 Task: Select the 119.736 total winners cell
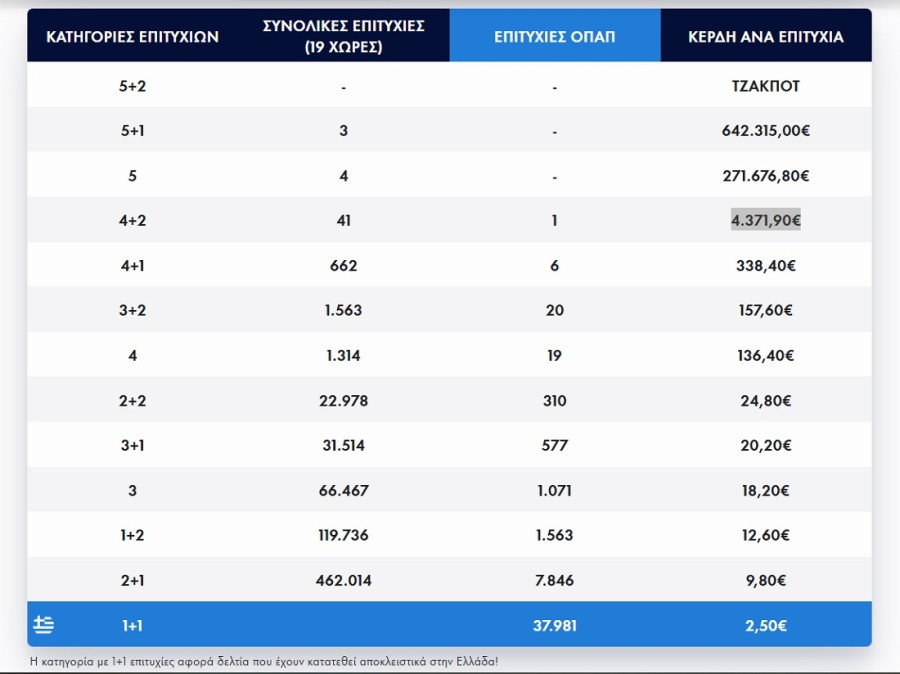tap(343, 535)
